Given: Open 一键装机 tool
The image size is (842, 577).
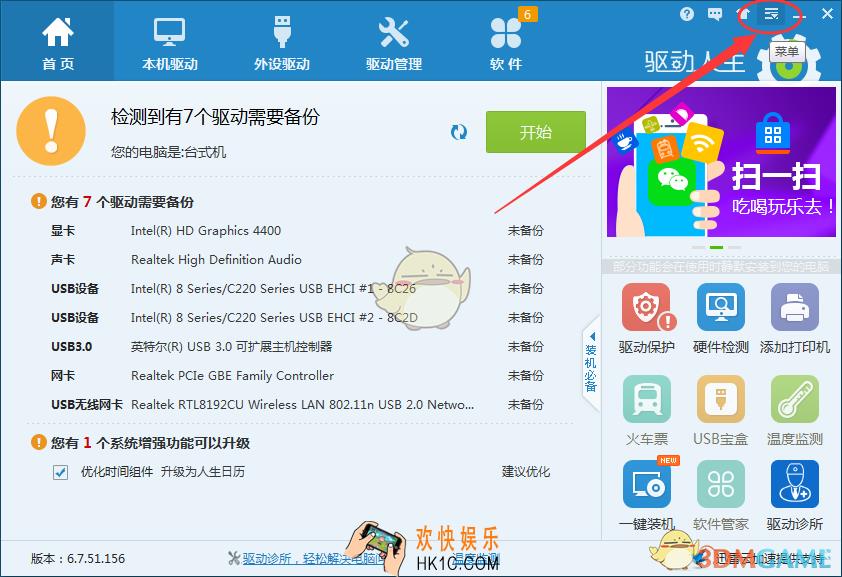Looking at the screenshot, I should tap(647, 494).
